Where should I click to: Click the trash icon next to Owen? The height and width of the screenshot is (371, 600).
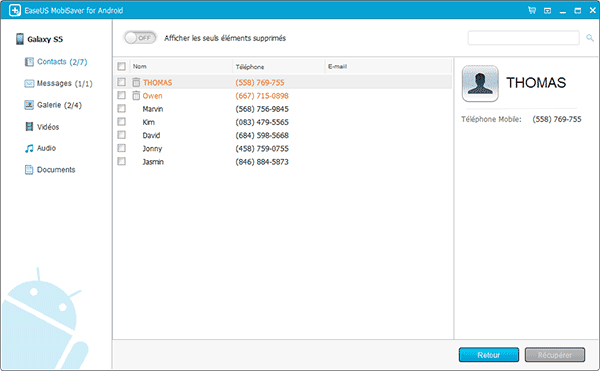(136, 95)
